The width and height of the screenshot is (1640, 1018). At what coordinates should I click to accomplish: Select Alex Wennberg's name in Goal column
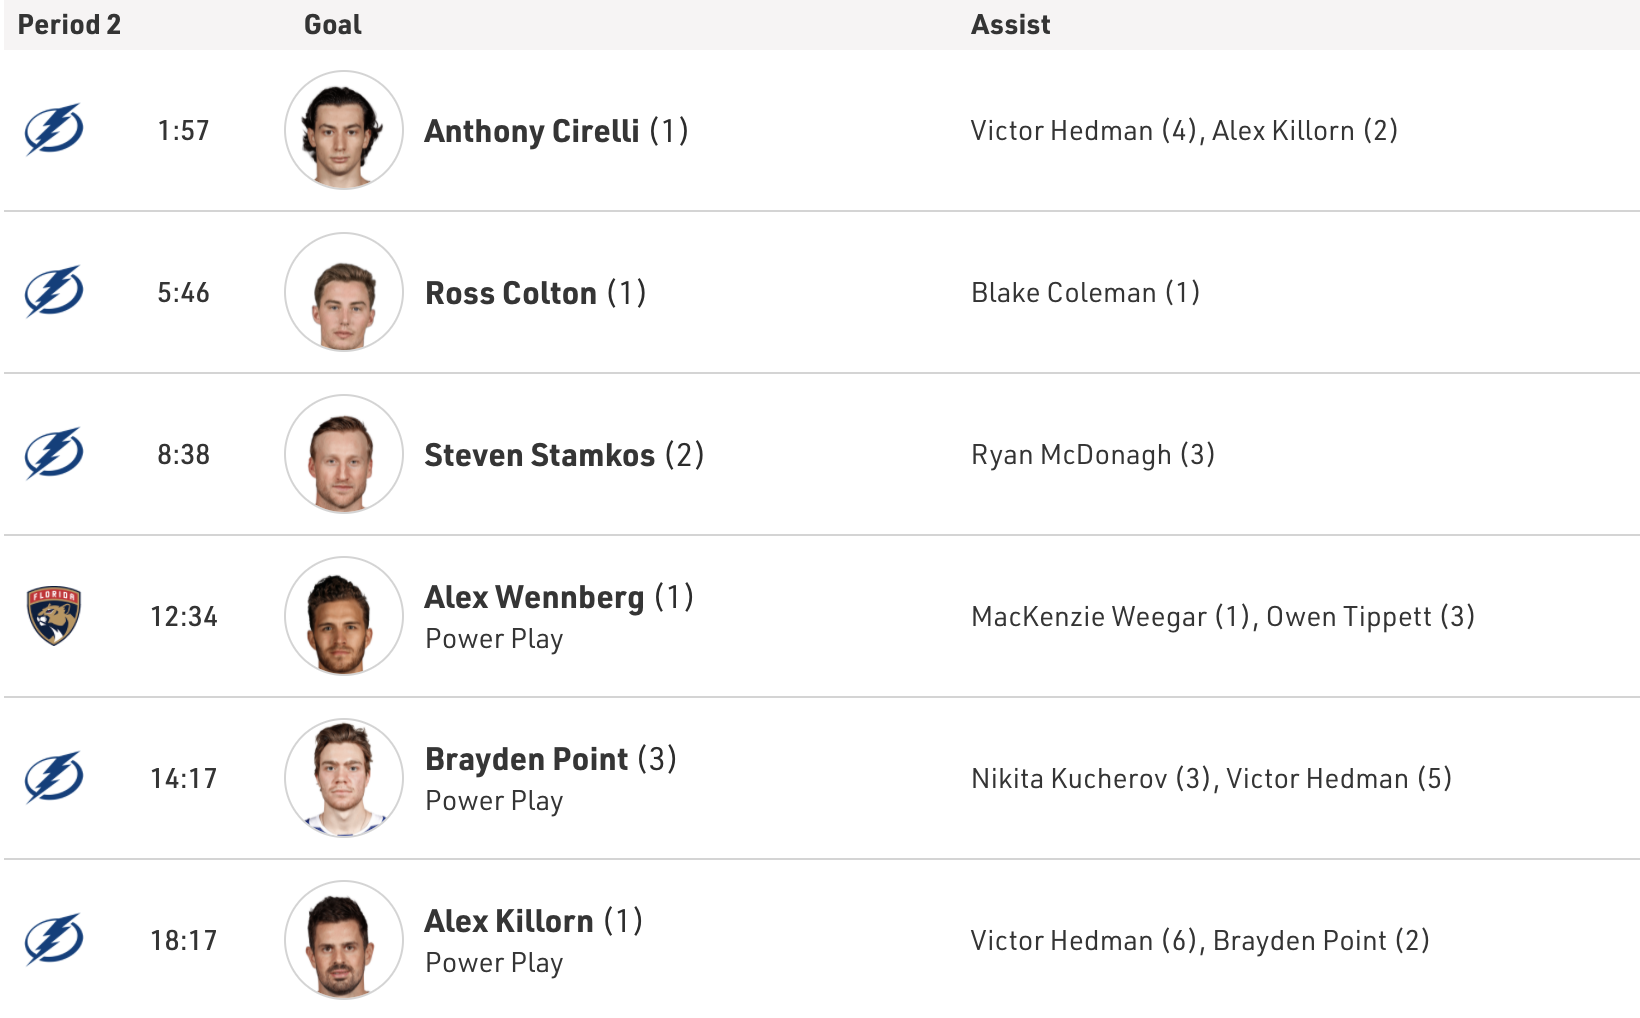pyautogui.click(x=534, y=597)
